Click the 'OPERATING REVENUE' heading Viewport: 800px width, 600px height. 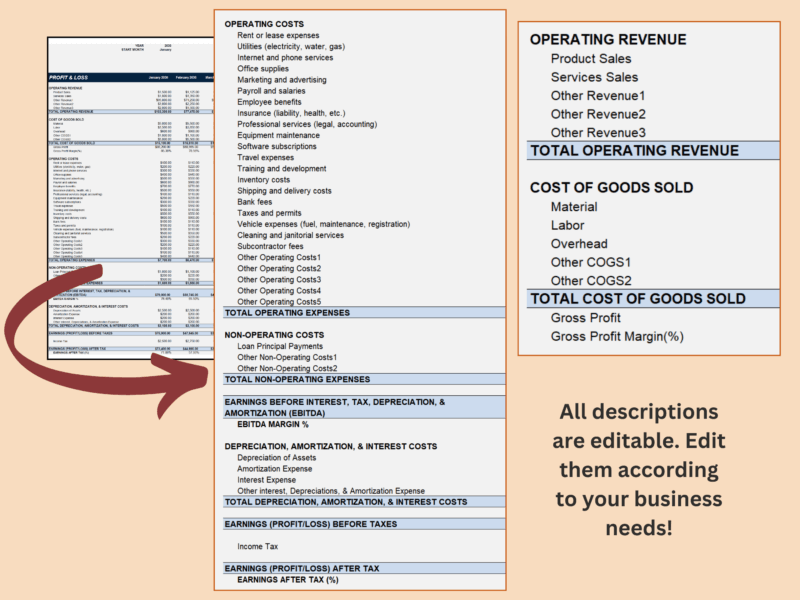tap(608, 39)
